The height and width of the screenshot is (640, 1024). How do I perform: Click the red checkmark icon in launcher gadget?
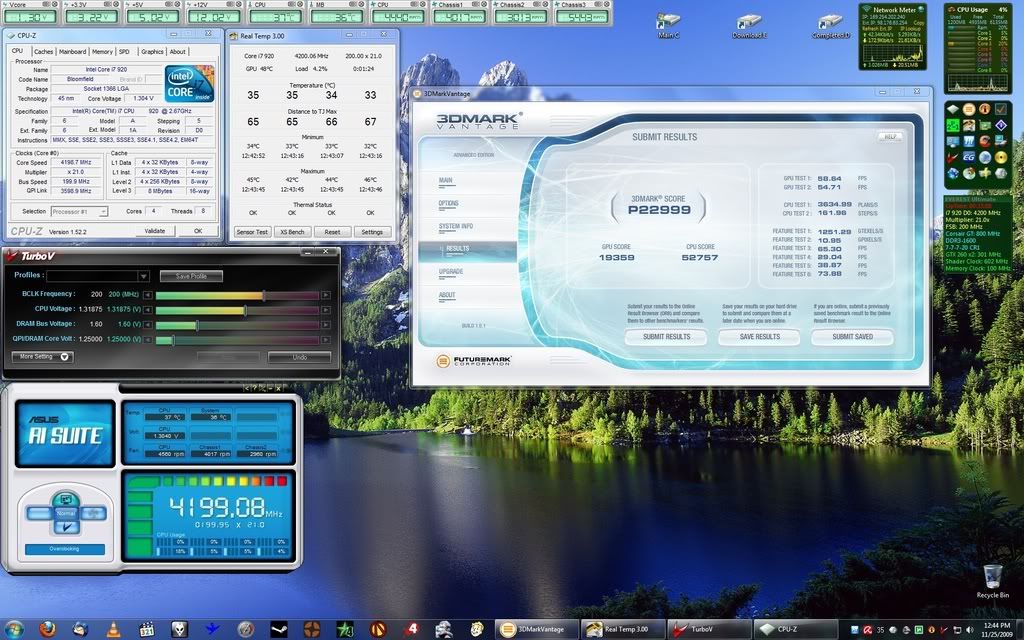point(952,157)
